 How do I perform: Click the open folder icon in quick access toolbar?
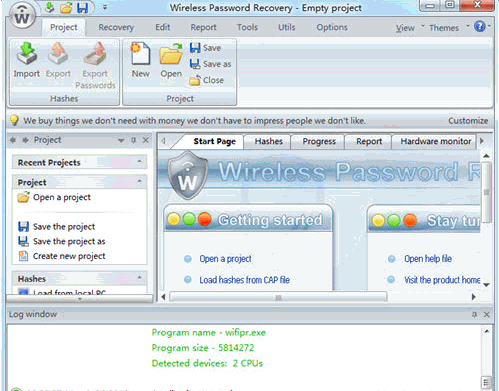click(x=66, y=8)
